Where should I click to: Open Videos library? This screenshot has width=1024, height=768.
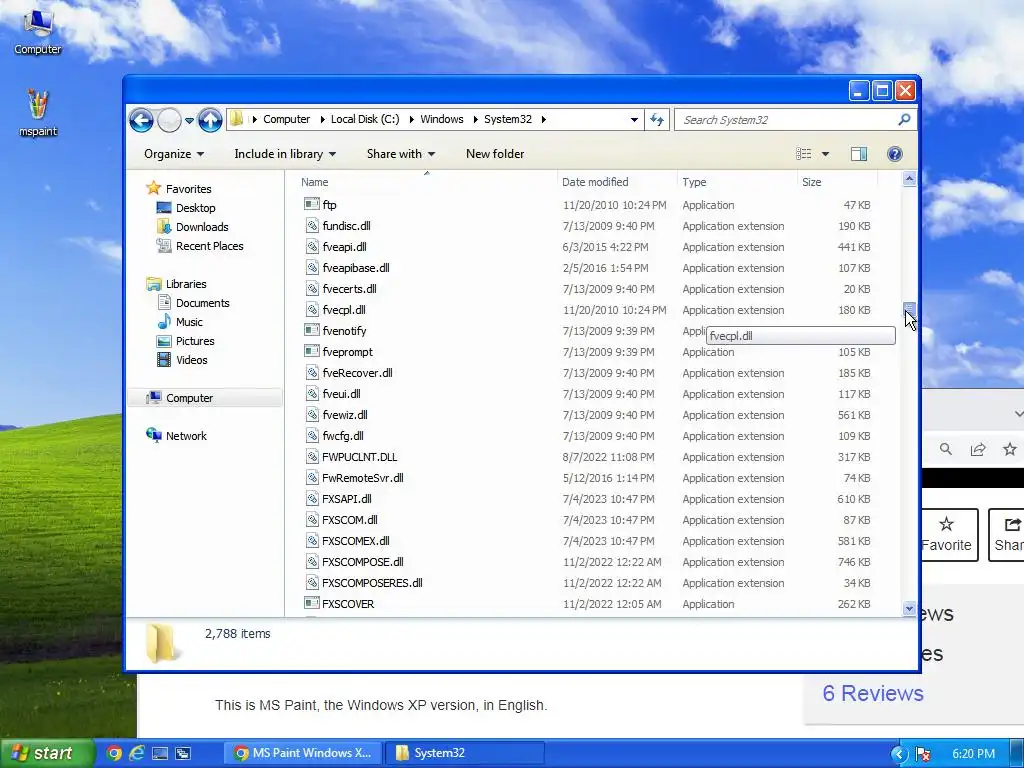[191, 360]
